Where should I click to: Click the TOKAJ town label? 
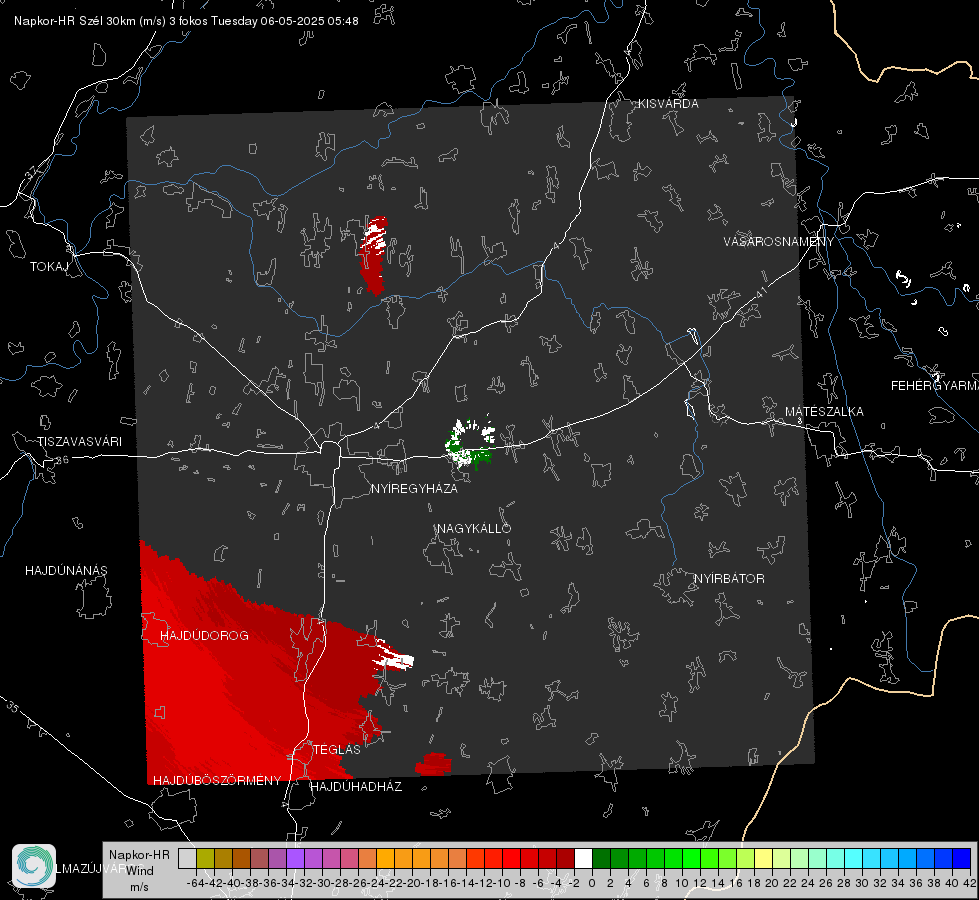click(x=49, y=267)
